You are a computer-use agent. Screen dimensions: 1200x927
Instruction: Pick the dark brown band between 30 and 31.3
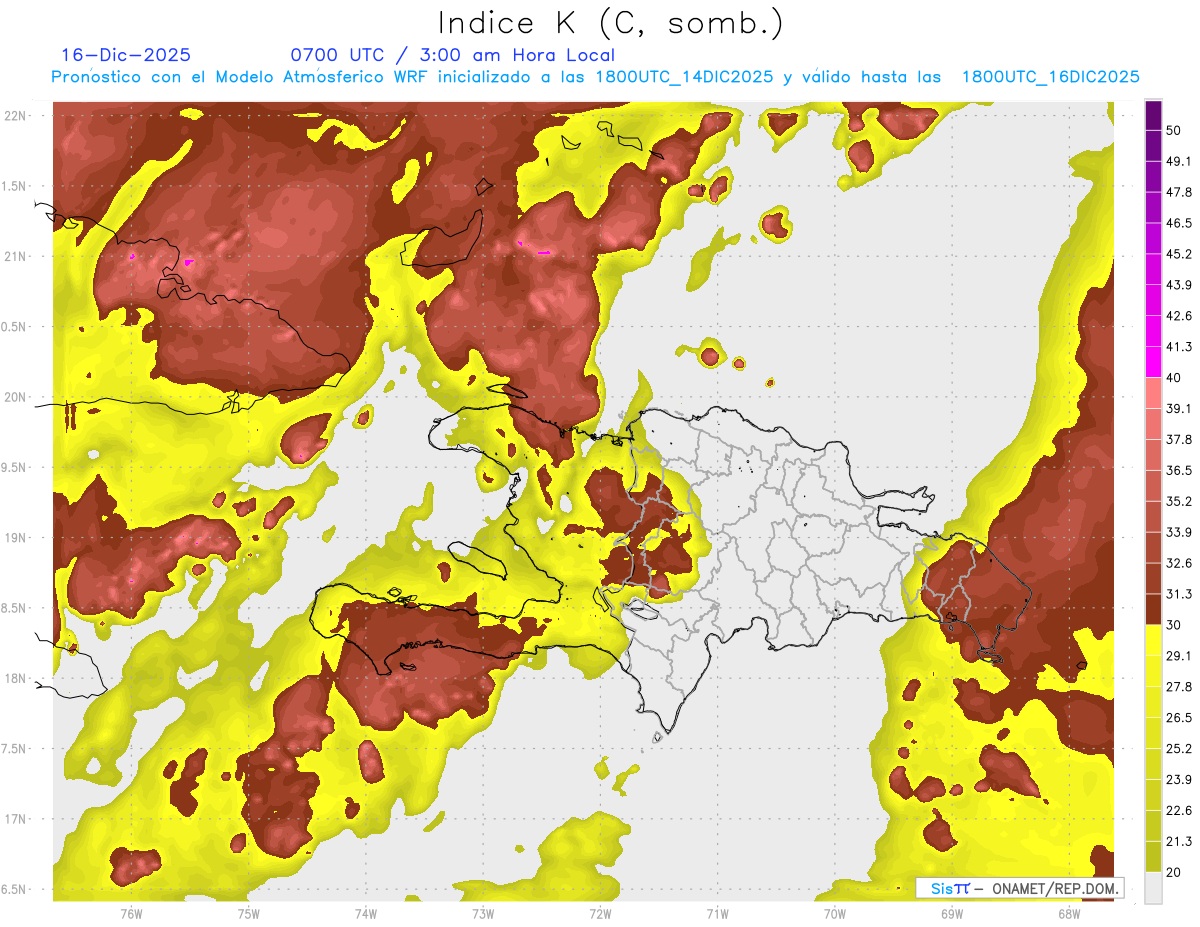1153,610
